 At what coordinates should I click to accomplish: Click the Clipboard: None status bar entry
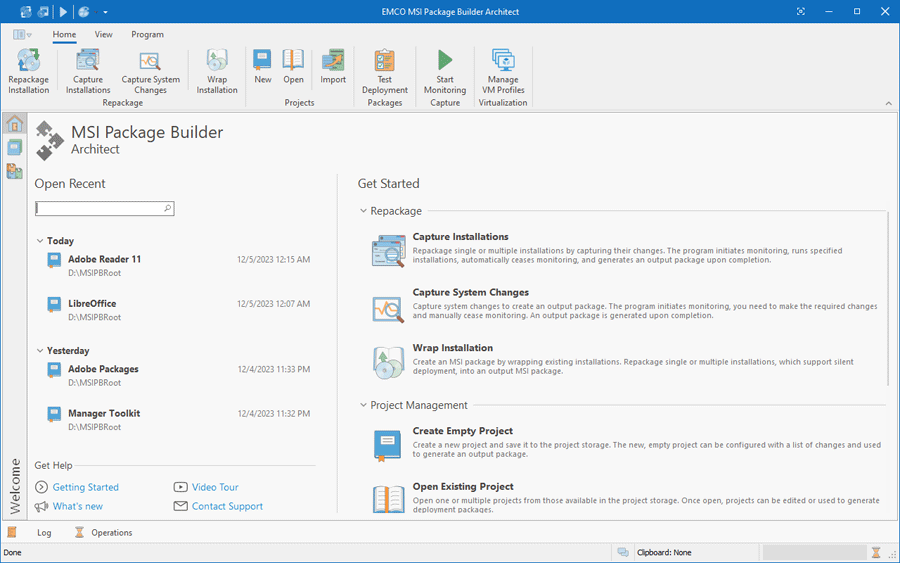tap(664, 553)
